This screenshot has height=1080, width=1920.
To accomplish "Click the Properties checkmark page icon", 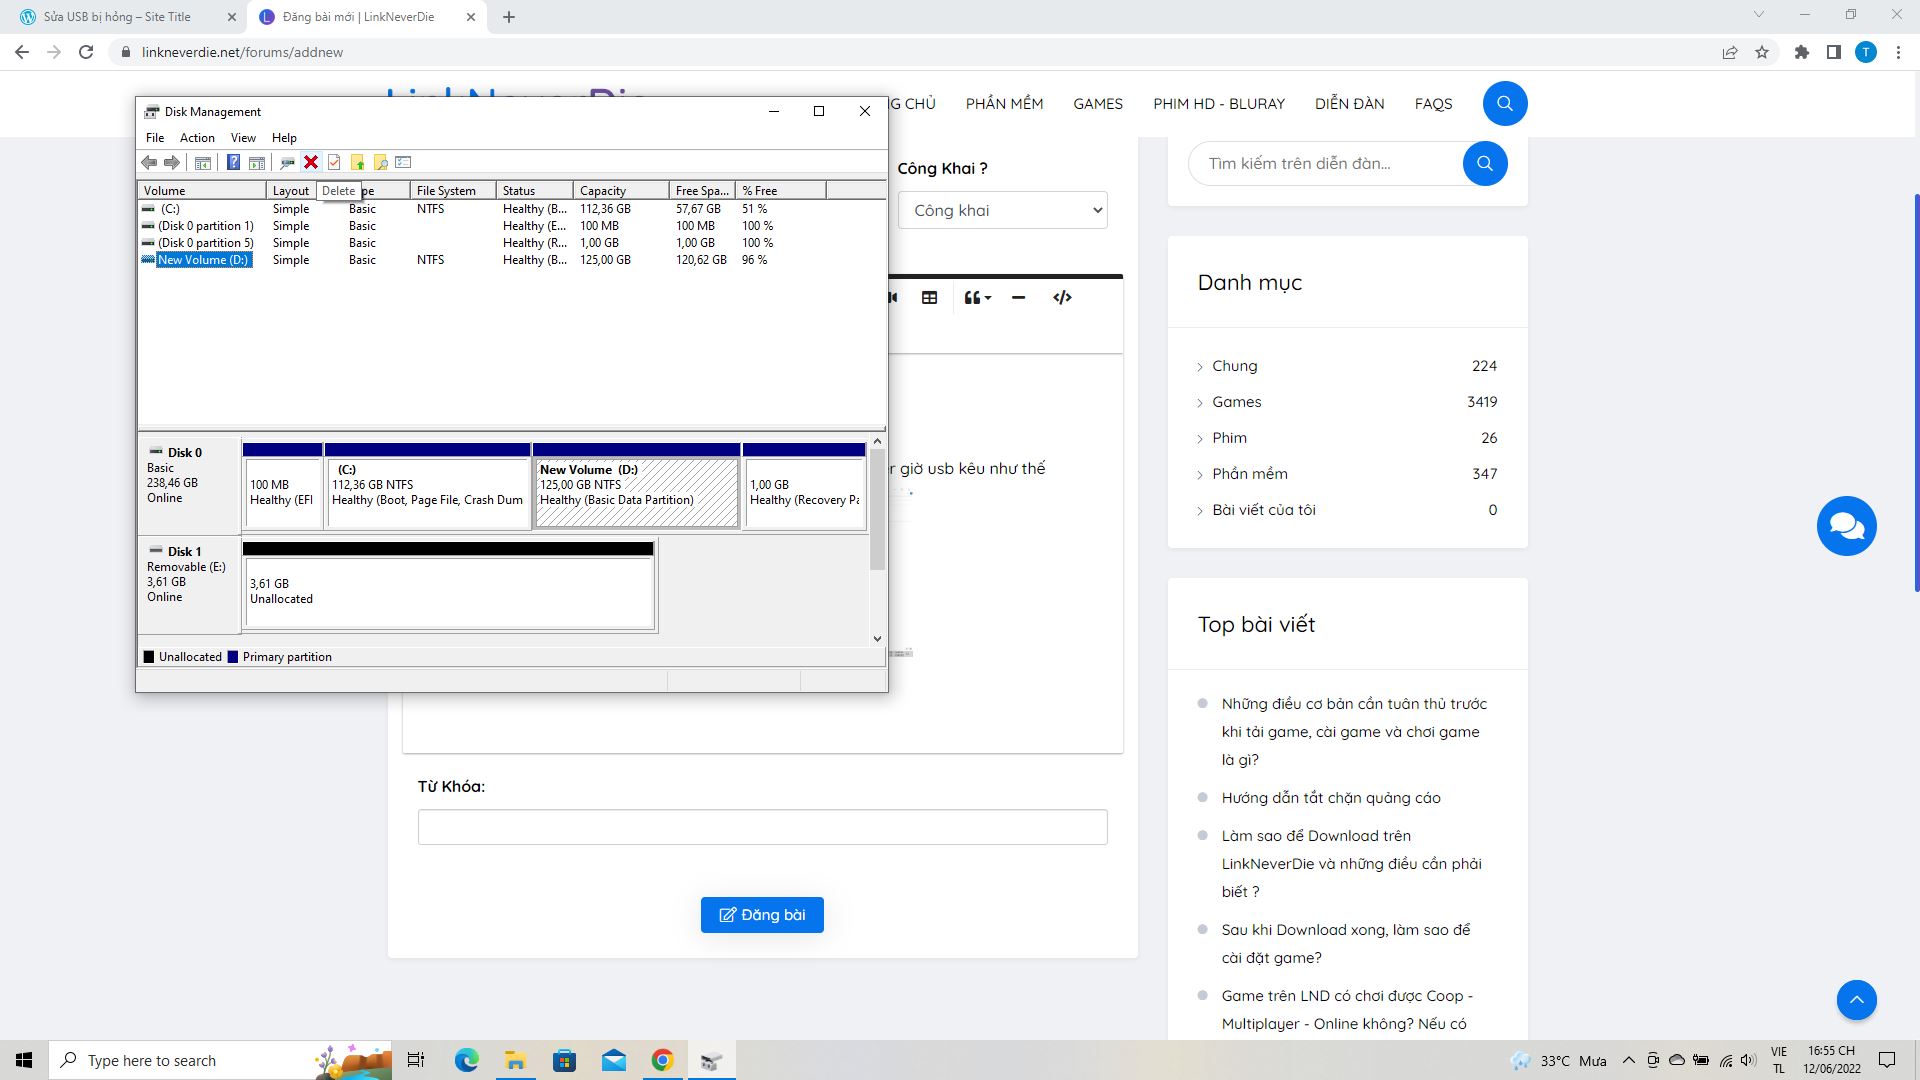I will 334,162.
